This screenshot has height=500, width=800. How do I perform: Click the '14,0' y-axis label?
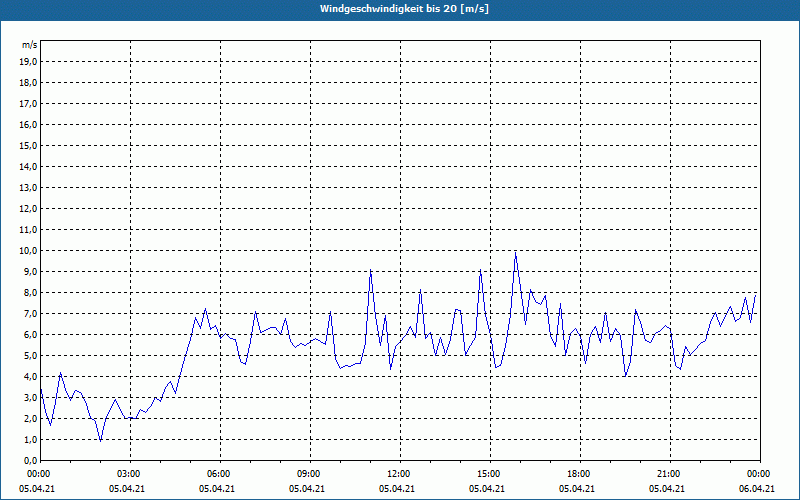point(28,166)
